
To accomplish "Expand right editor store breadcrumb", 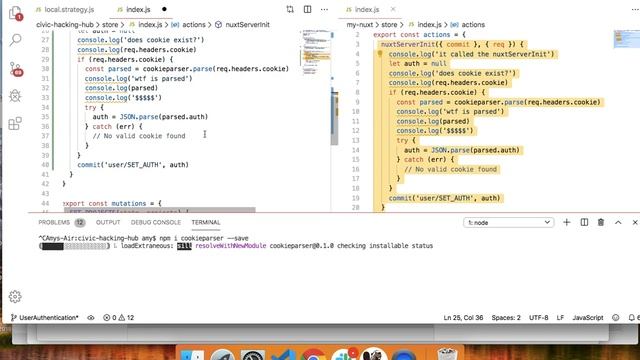I will pyautogui.click(x=389, y=24).
